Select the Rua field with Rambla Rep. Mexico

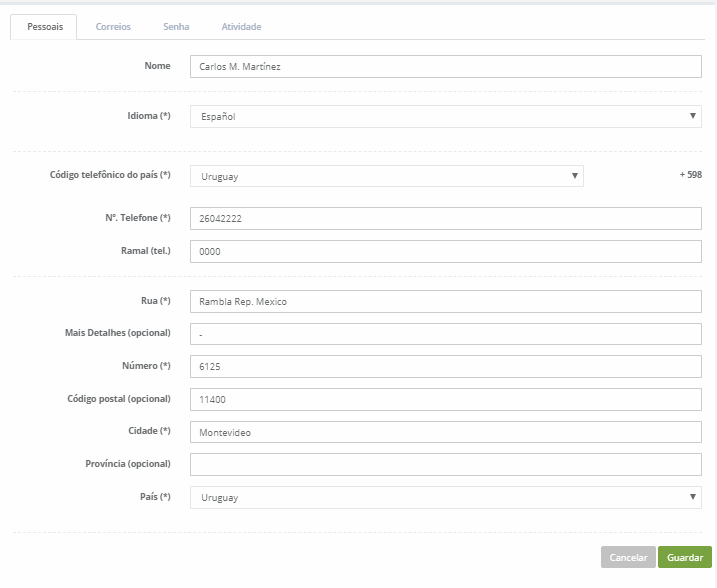pyautogui.click(x=445, y=302)
